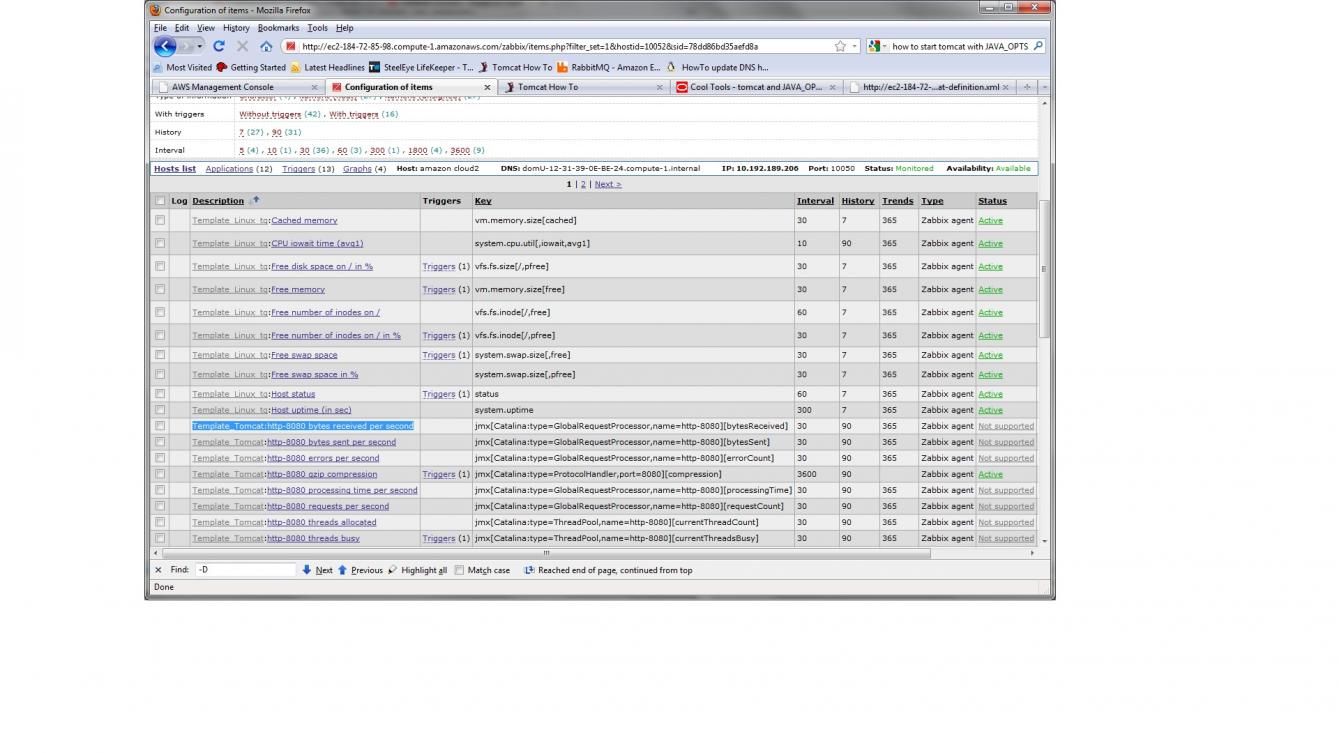
Task: Open the list all tabs dropdown
Action: (x=1044, y=87)
